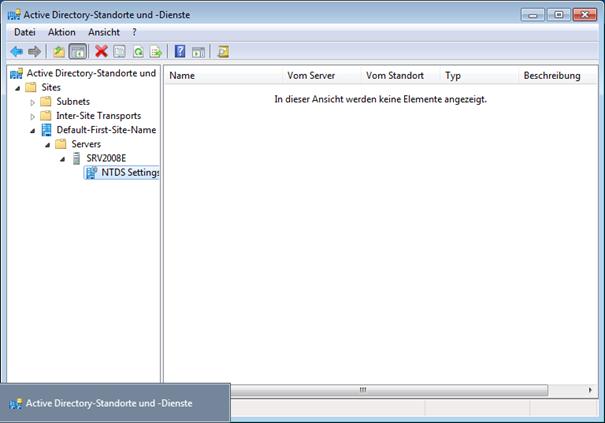Open the Aktion menu

[x=61, y=32]
